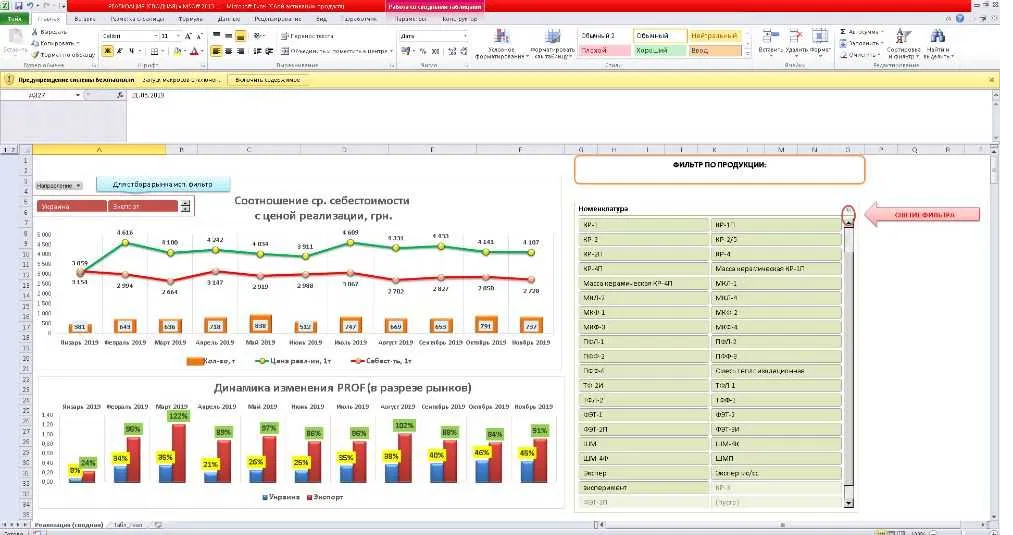Click the red clear filter arrow button
Image resolution: width=1013 pixels, height=535 pixels.
click(x=923, y=215)
